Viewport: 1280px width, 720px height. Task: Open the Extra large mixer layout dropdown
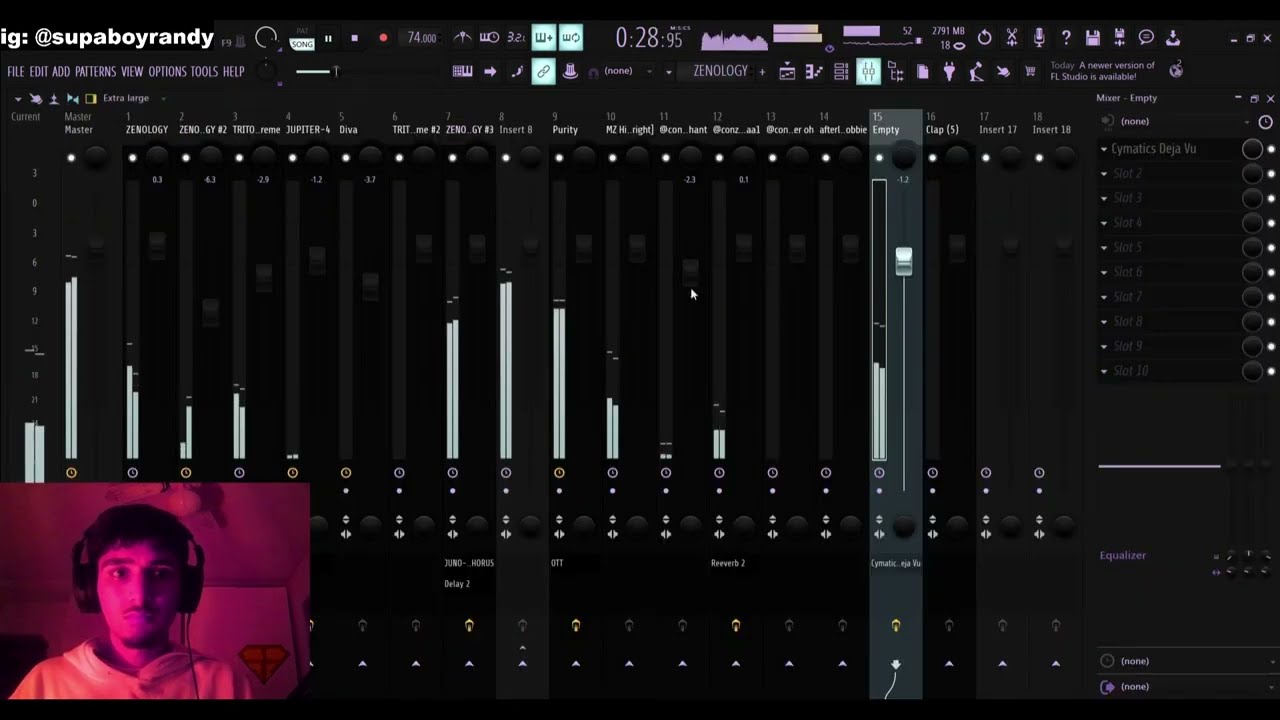click(x=132, y=98)
